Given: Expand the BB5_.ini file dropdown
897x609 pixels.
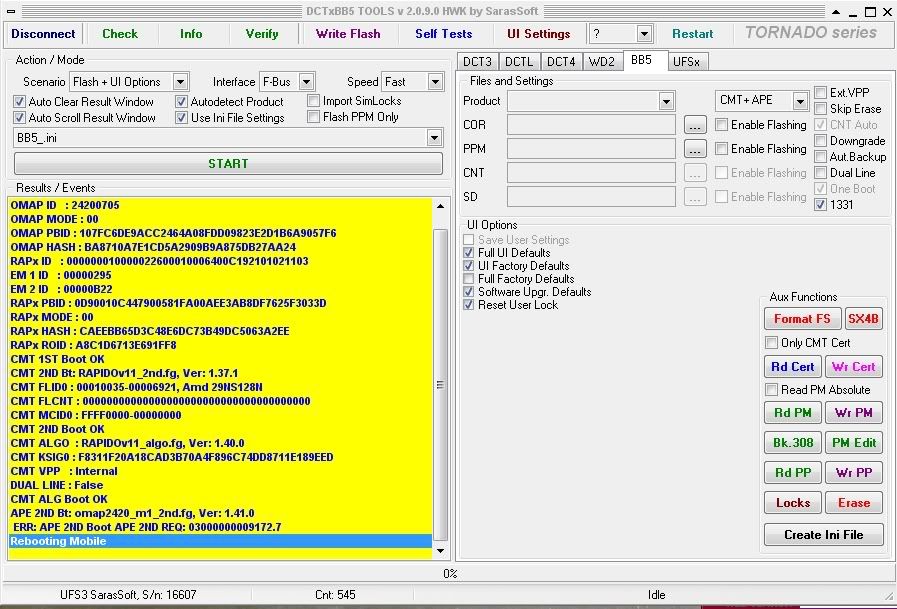Looking at the screenshot, I should coord(435,138).
